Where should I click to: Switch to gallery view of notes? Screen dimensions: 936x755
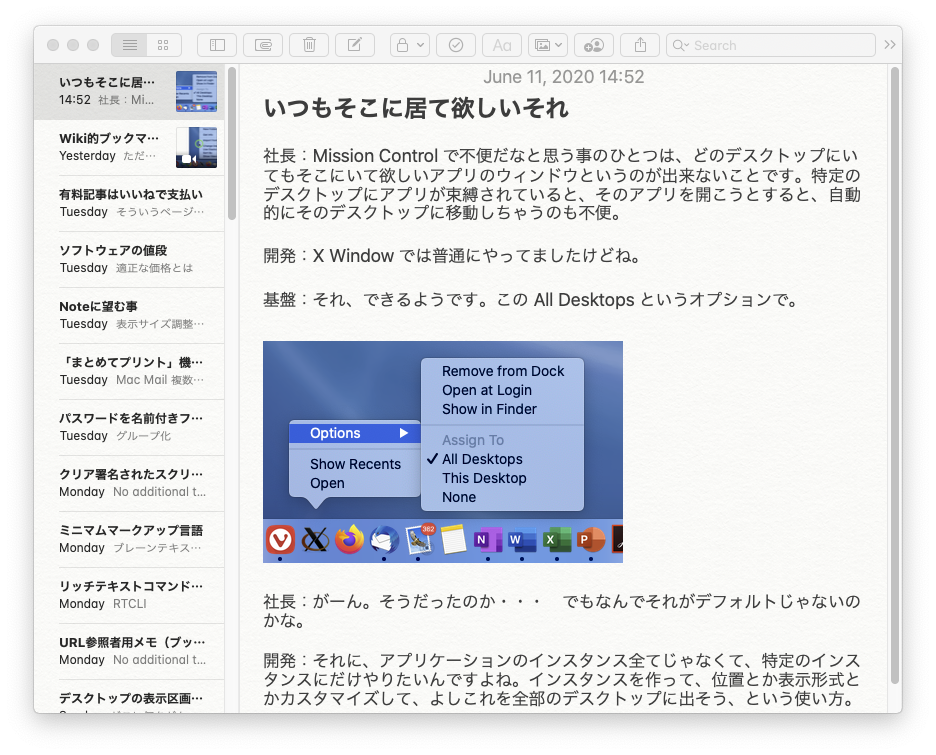pyautogui.click(x=163, y=45)
